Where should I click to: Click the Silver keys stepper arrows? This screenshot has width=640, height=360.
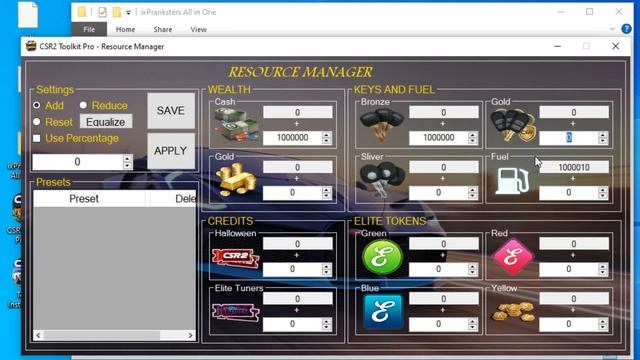click(472, 193)
